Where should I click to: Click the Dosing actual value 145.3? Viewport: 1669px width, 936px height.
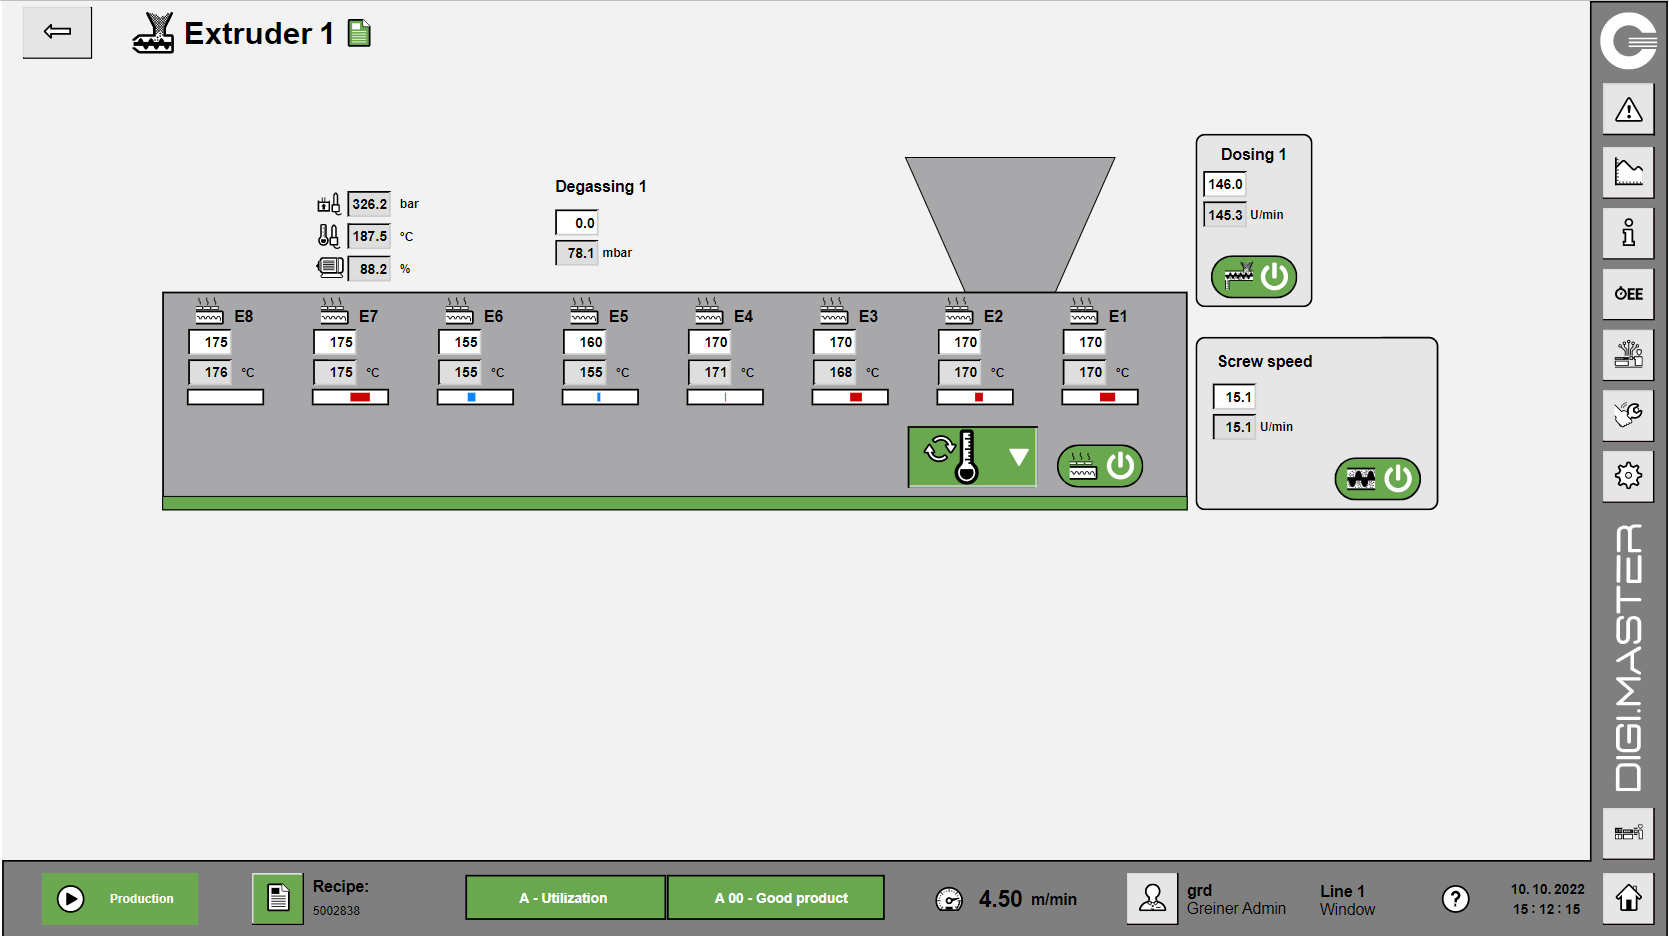1225,214
